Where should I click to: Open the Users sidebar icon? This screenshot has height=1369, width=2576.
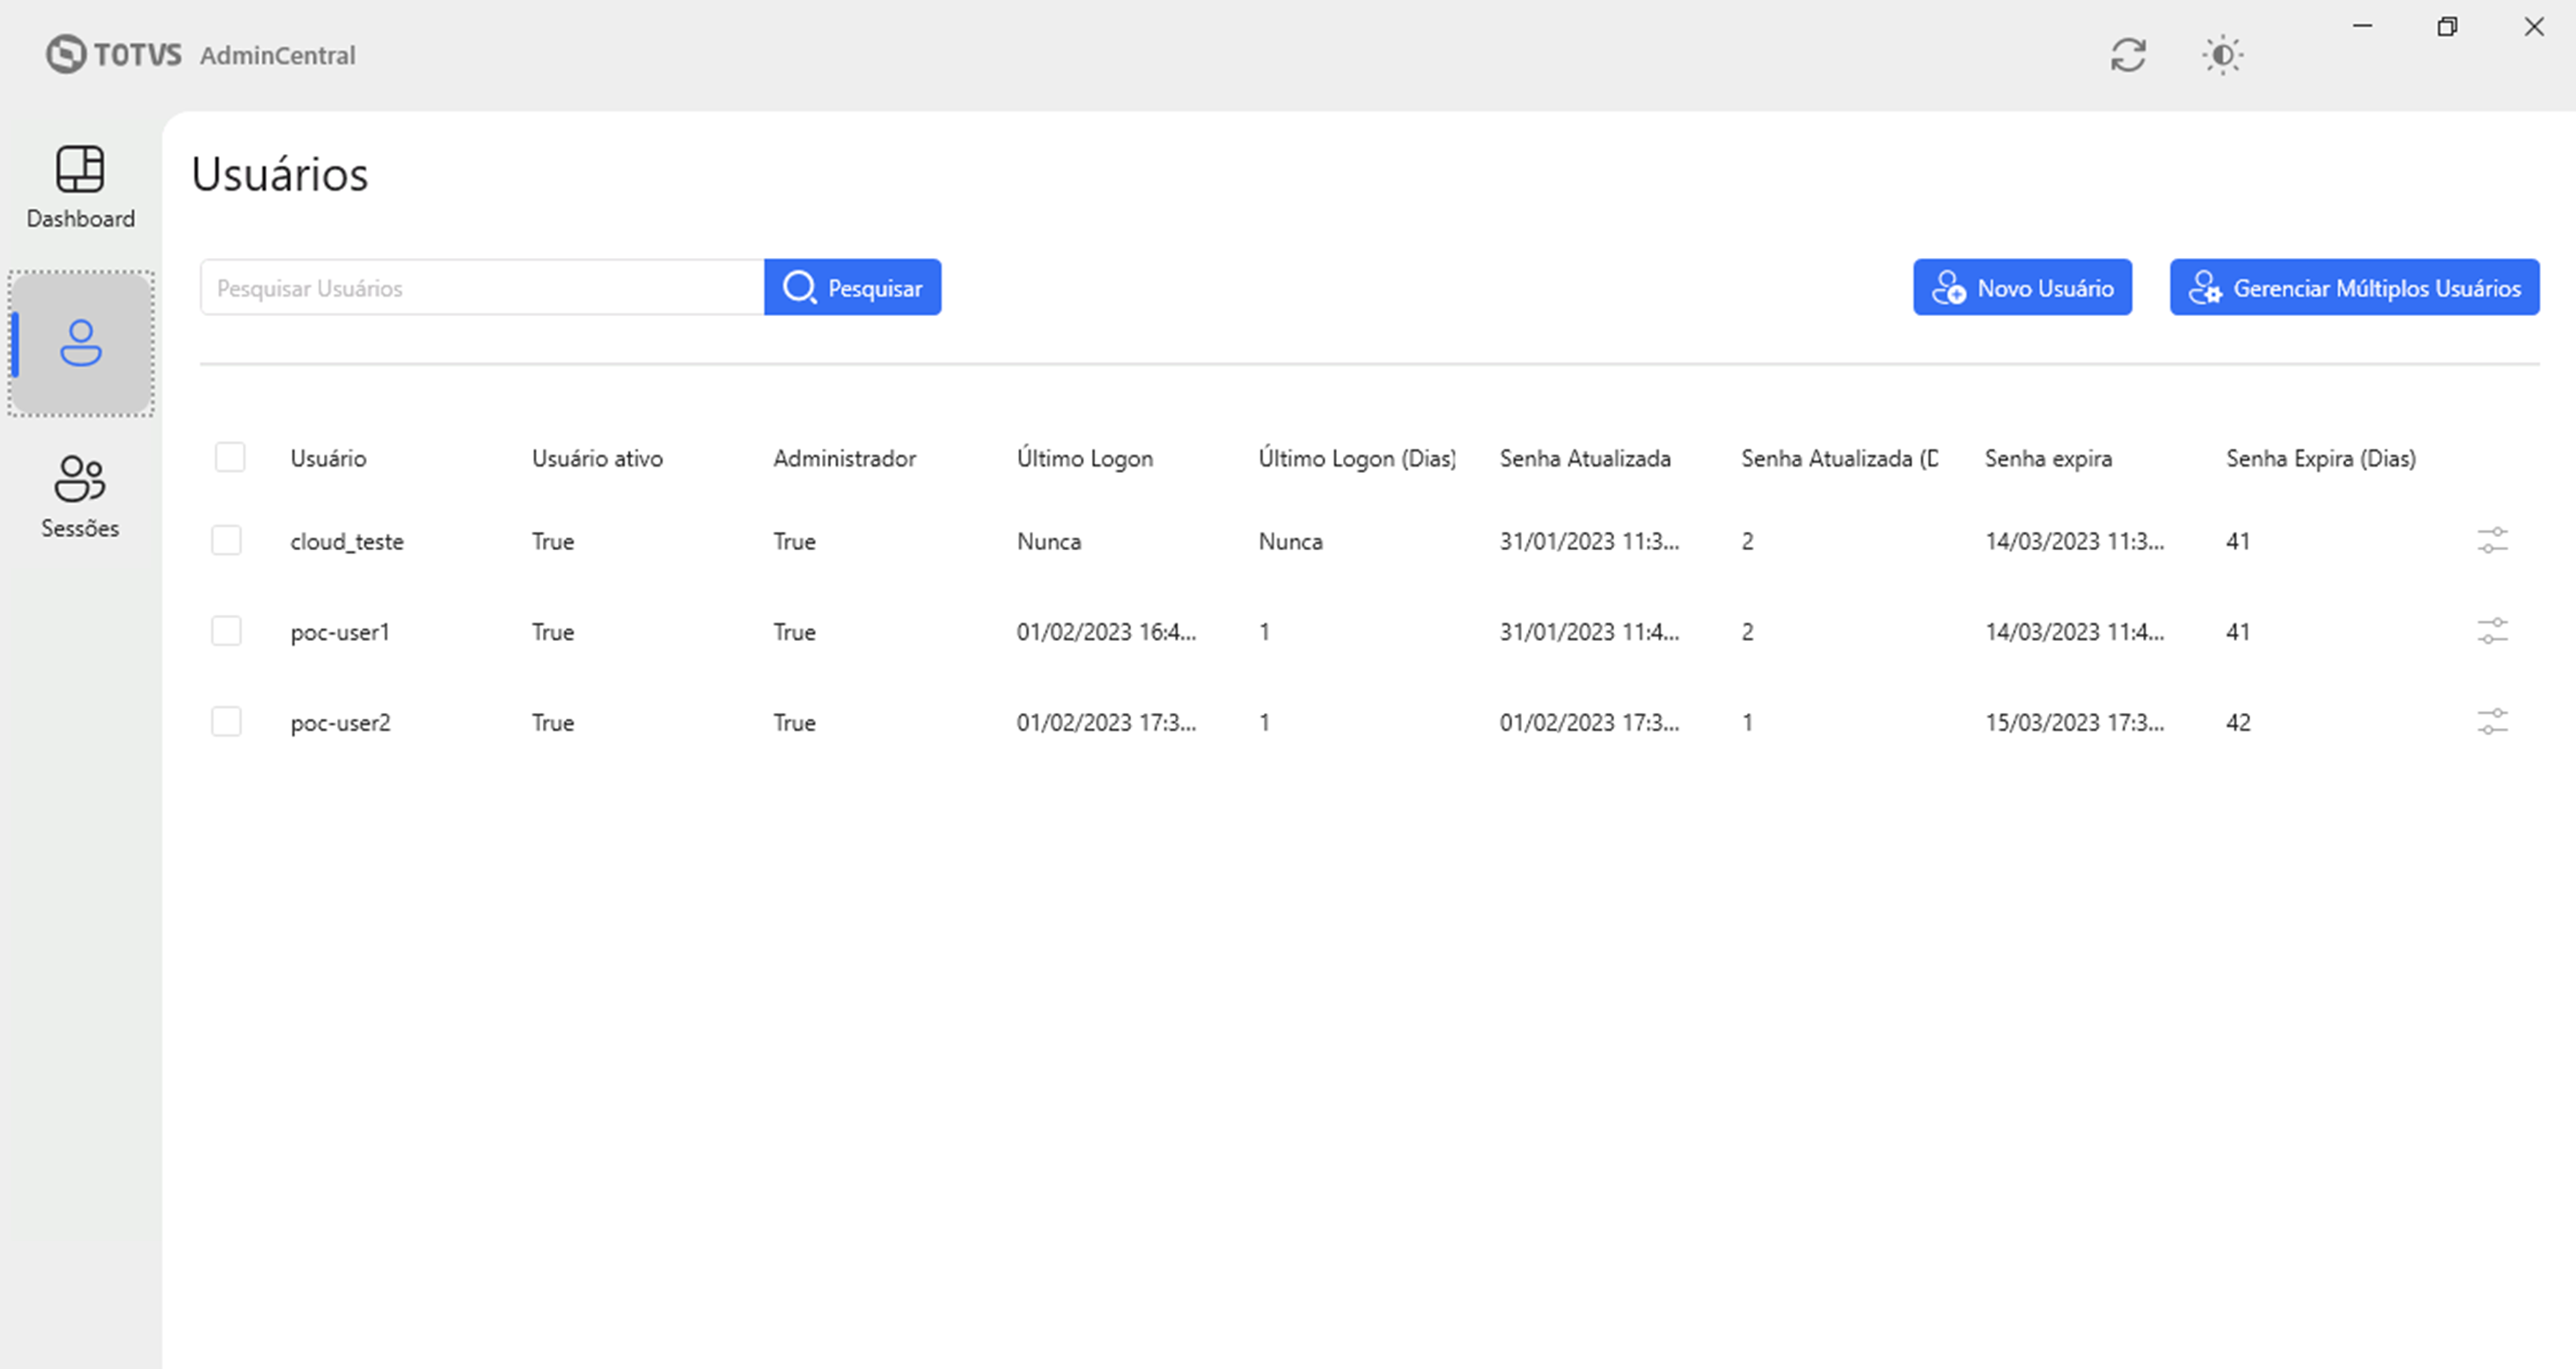pyautogui.click(x=81, y=343)
